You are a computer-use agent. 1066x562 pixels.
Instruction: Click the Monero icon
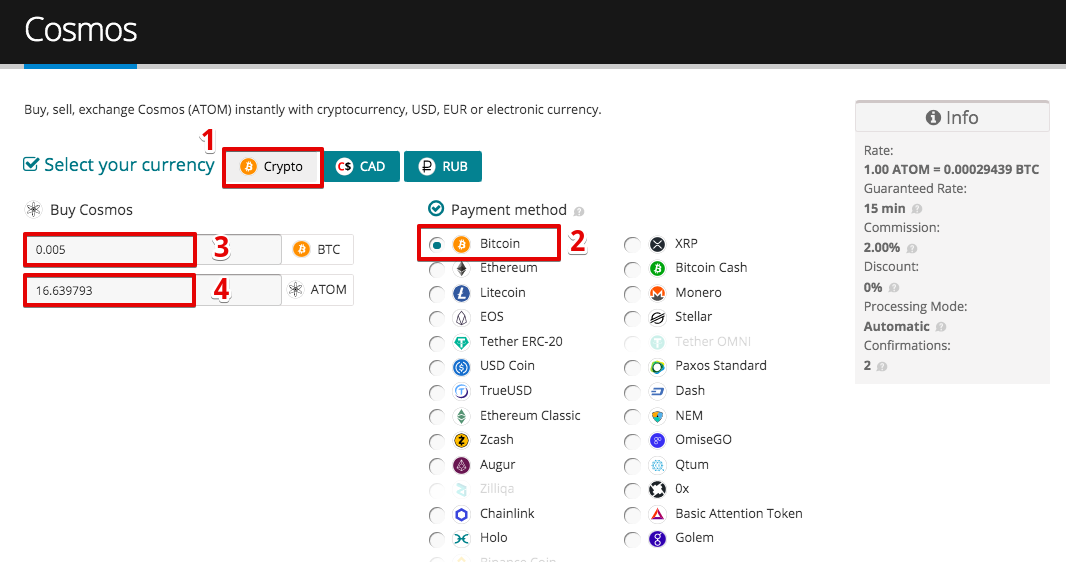pyautogui.click(x=657, y=293)
